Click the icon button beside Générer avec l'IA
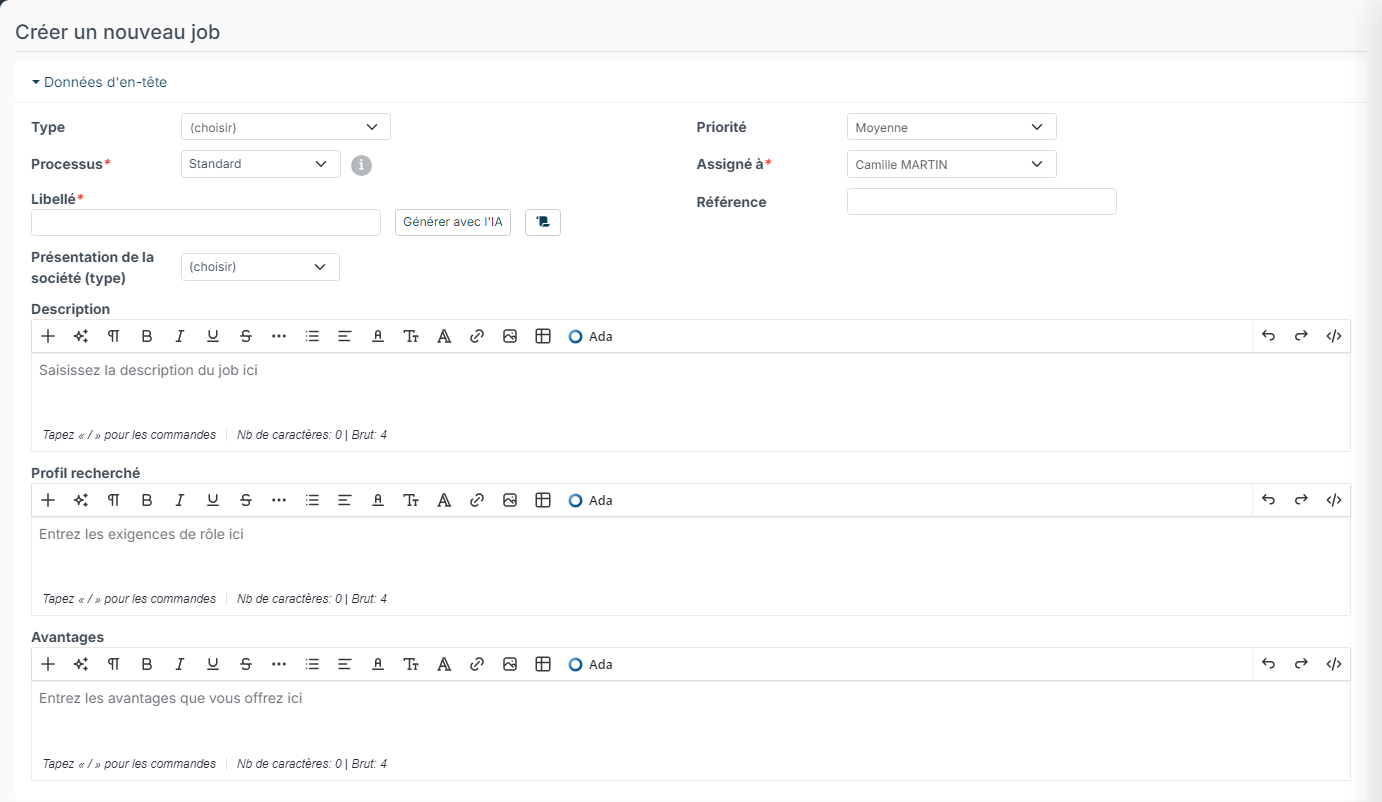 pos(543,222)
